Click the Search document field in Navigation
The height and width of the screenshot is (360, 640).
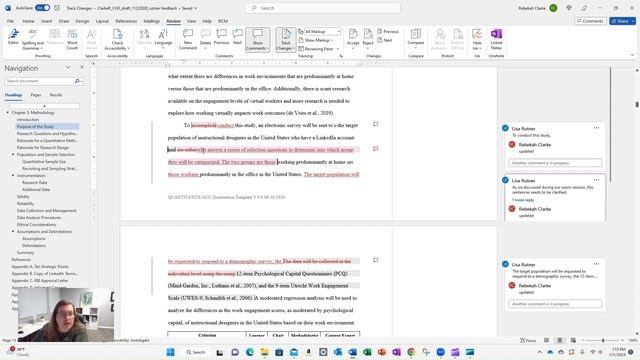[x=44, y=81]
